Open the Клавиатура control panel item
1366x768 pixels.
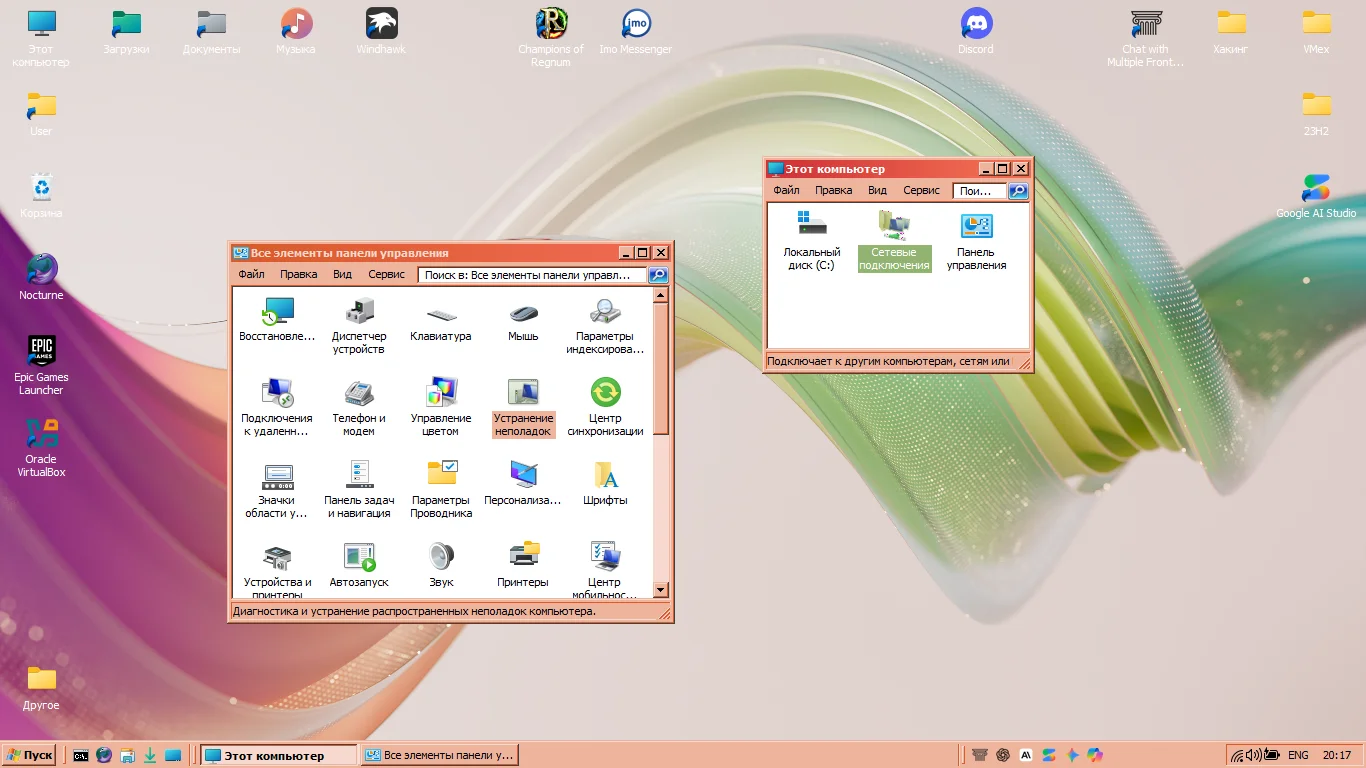pos(441,320)
